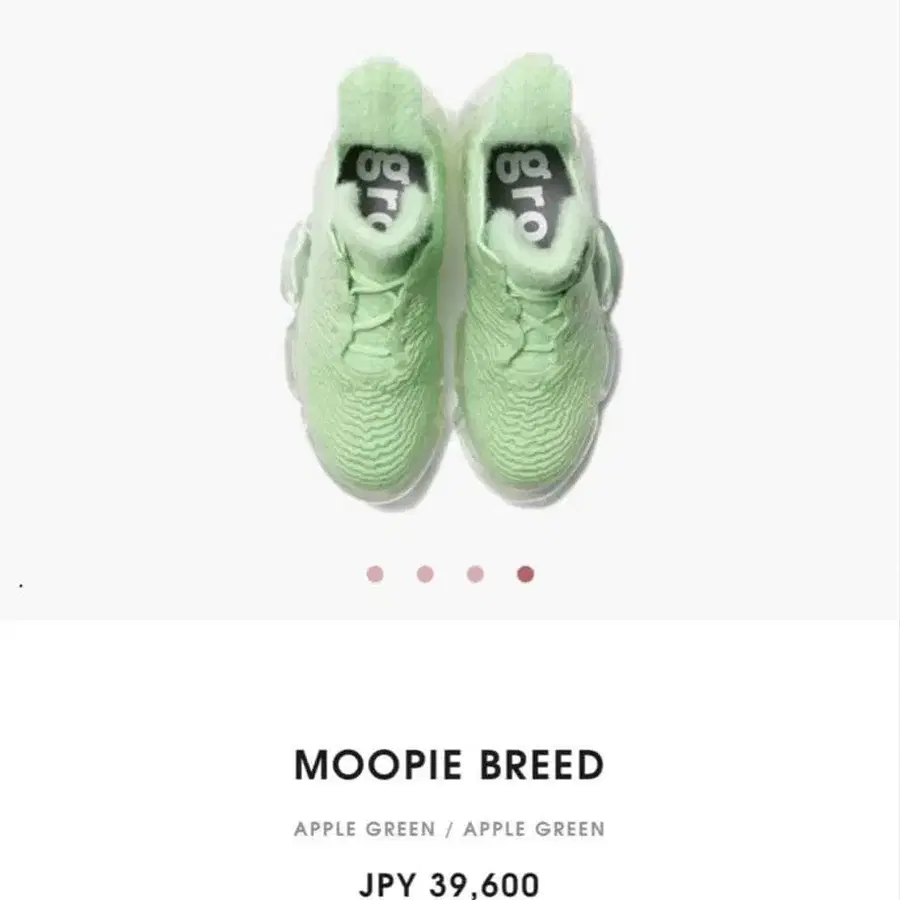Jump to the second carousel image dot

(x=425, y=574)
